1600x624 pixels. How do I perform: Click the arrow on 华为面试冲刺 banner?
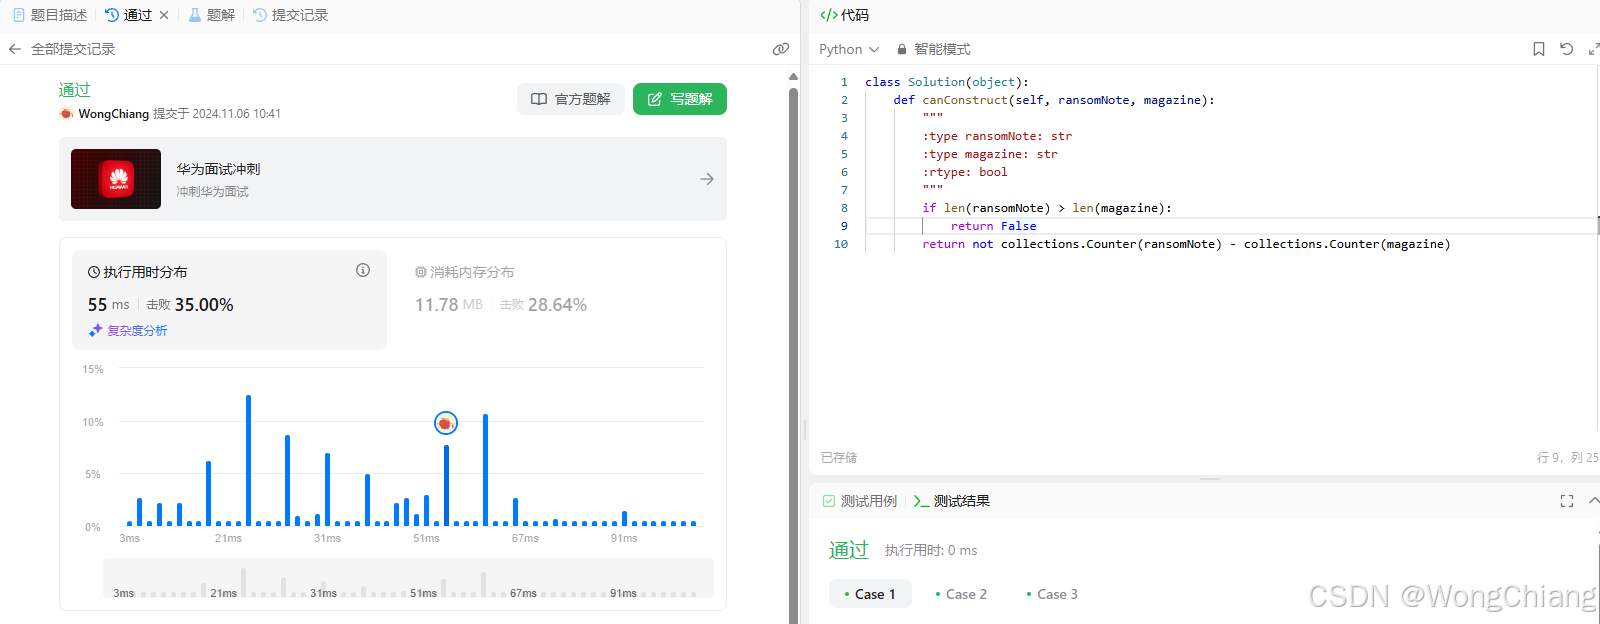coord(707,179)
